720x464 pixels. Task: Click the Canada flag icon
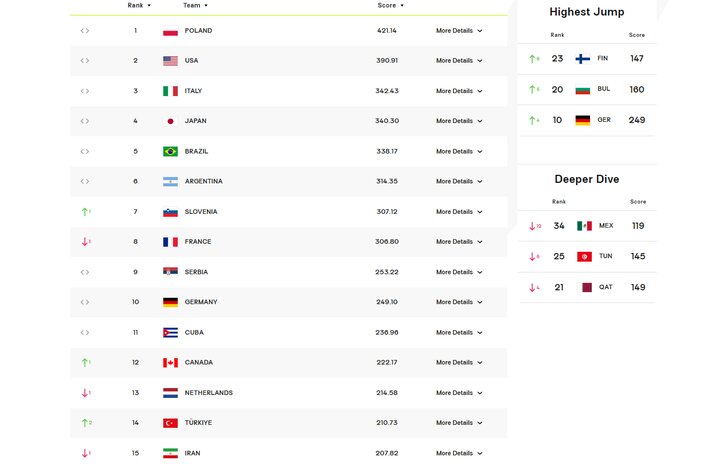click(170, 363)
